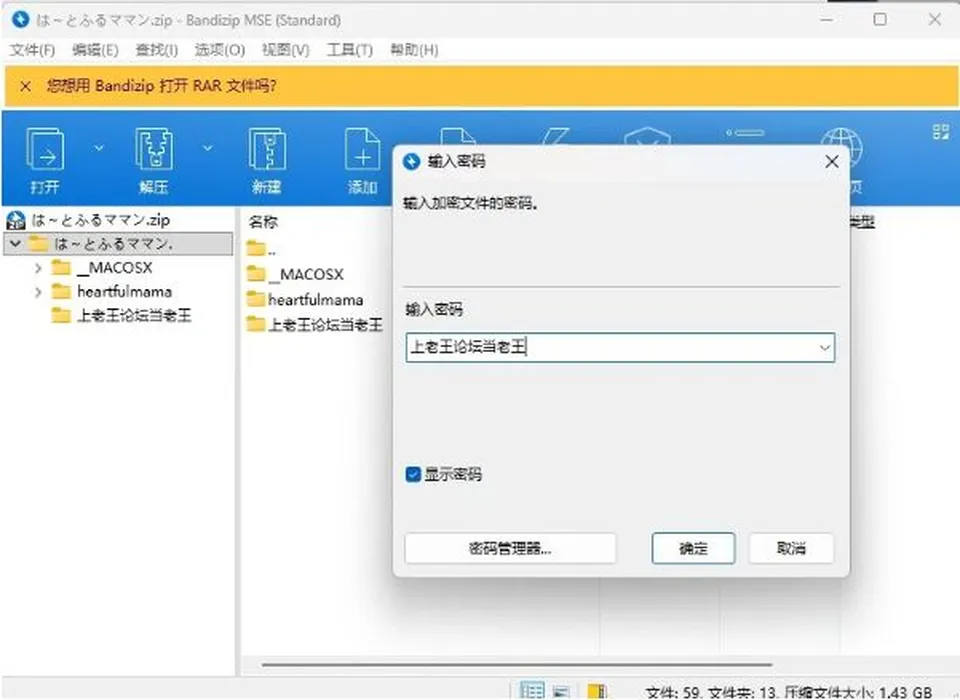Expand the heartfulmama folder in tree
Image resolution: width=960 pixels, height=700 pixels.
coord(38,292)
